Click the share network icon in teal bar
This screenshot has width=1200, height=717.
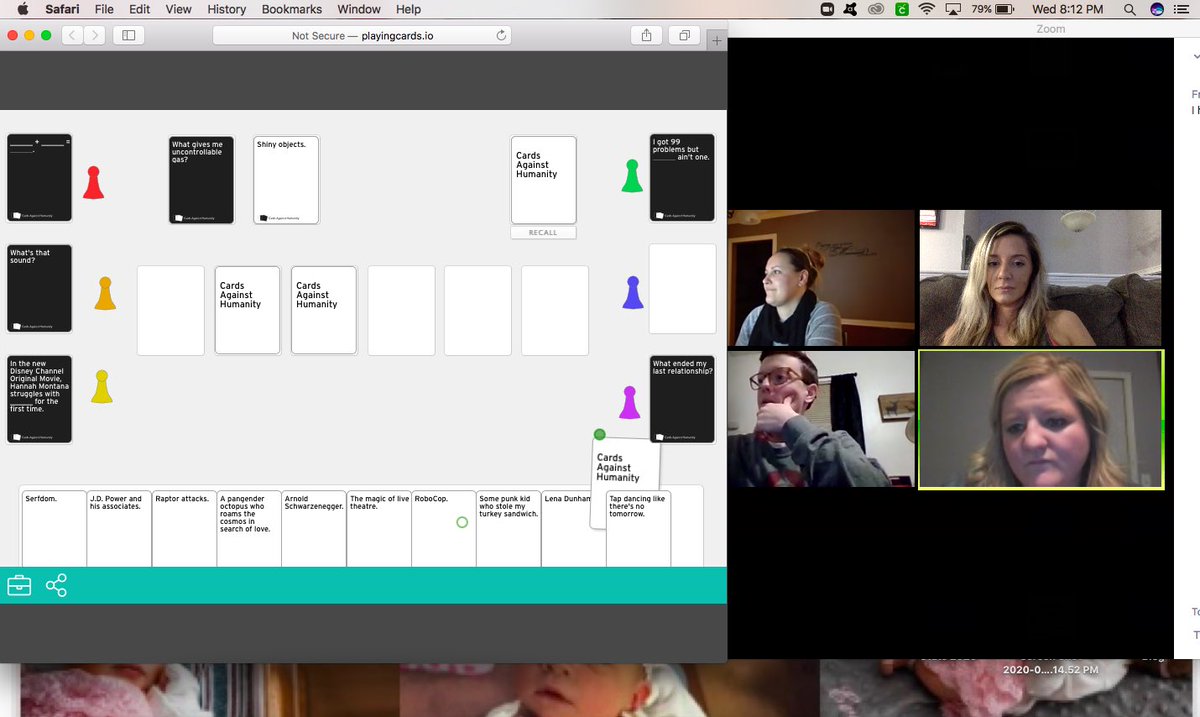[57, 585]
